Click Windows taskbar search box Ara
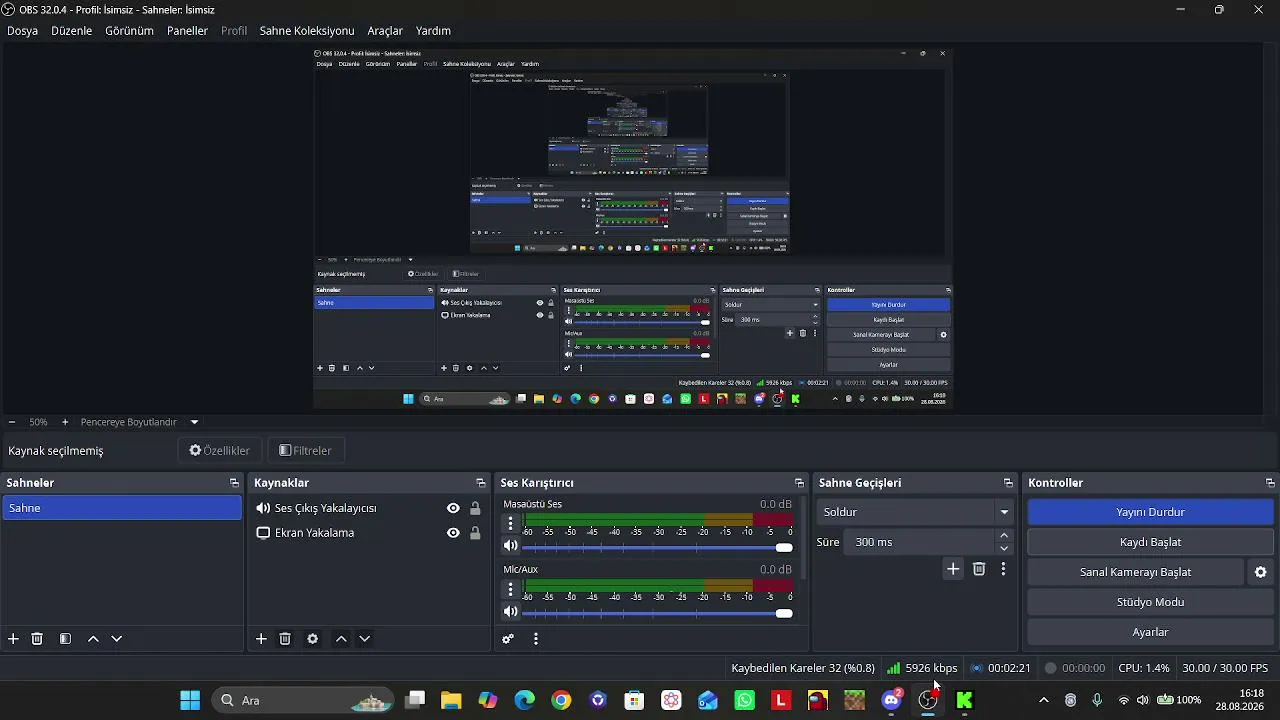Screen dimensions: 1280x720 (x=304, y=700)
